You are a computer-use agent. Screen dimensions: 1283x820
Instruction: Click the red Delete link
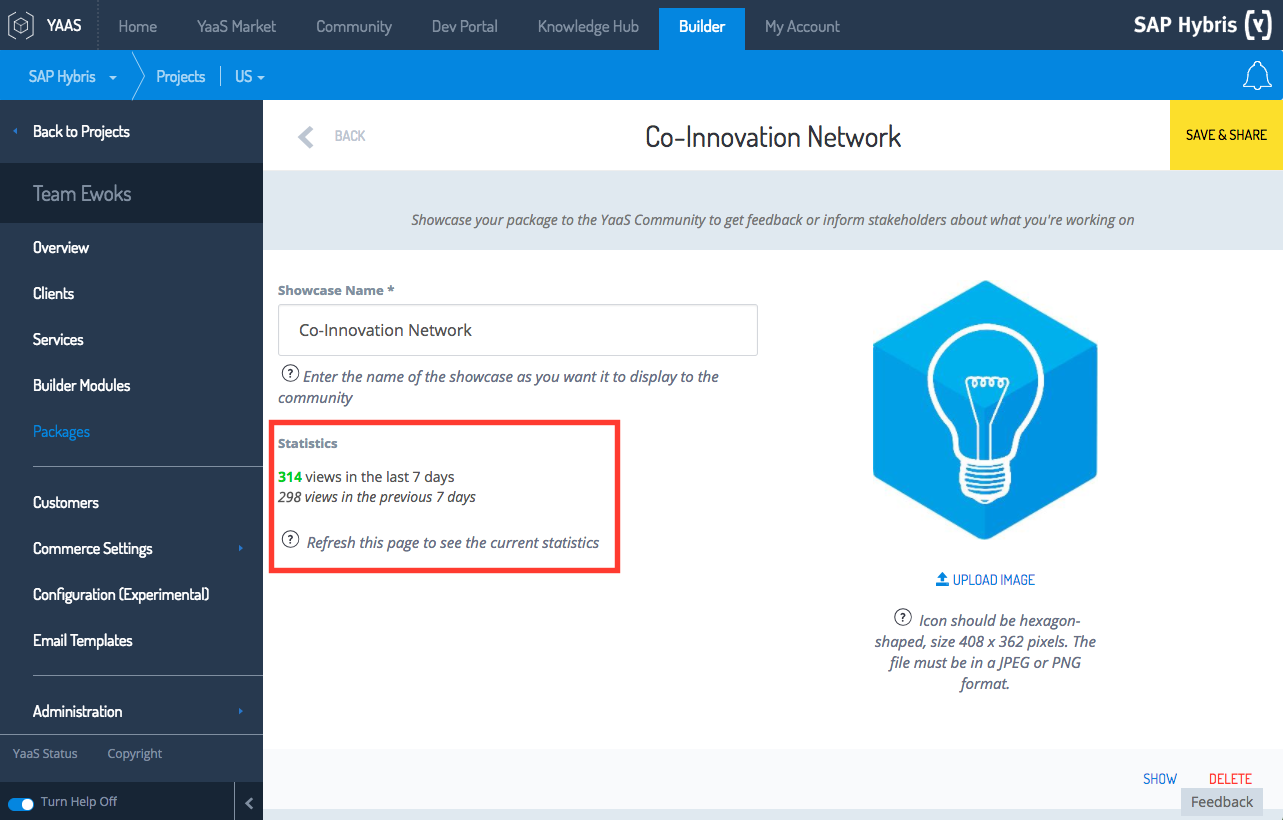point(1230,778)
